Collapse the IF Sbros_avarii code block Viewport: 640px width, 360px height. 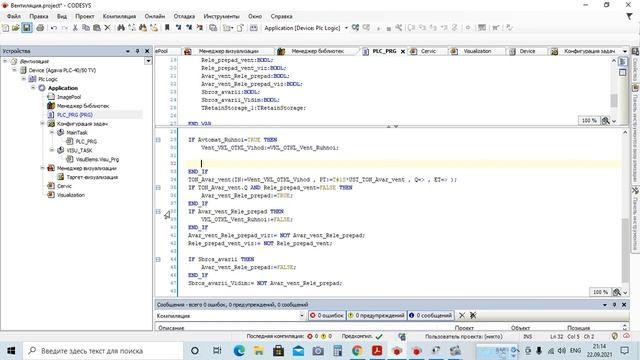point(158,259)
